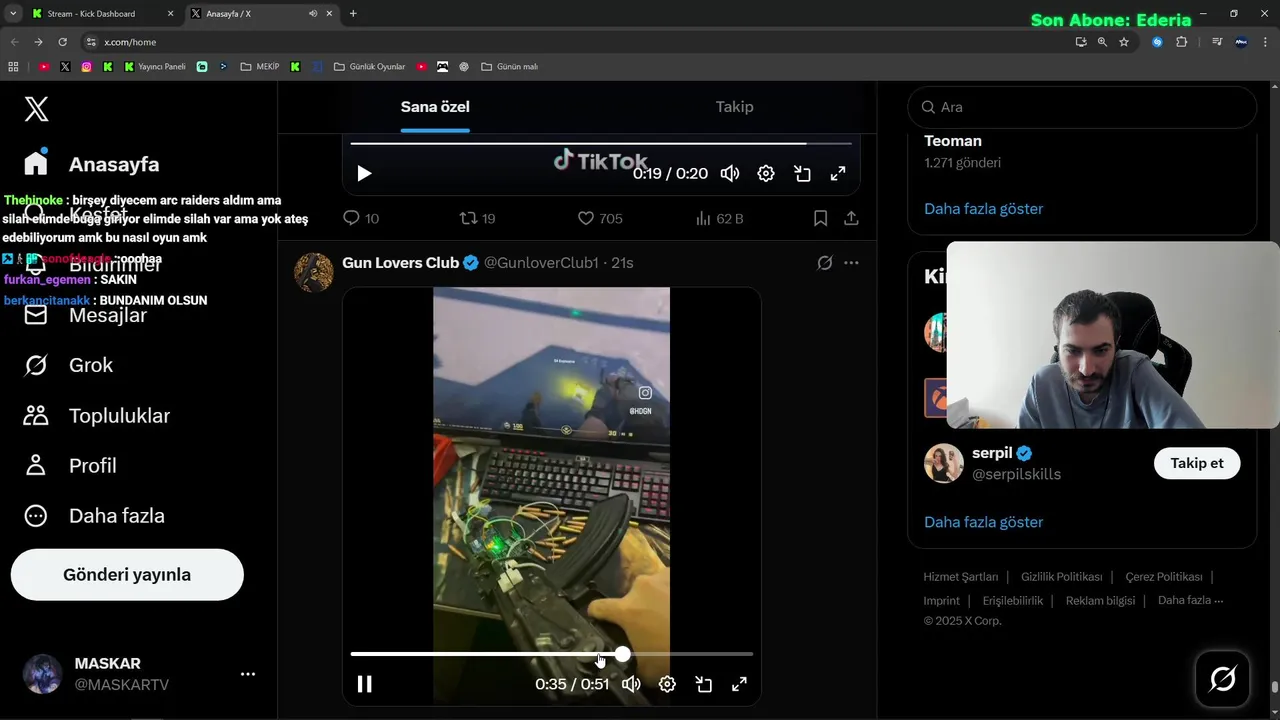Image resolution: width=1280 pixels, height=720 pixels.
Task: Open a new browser tab
Action: (353, 14)
